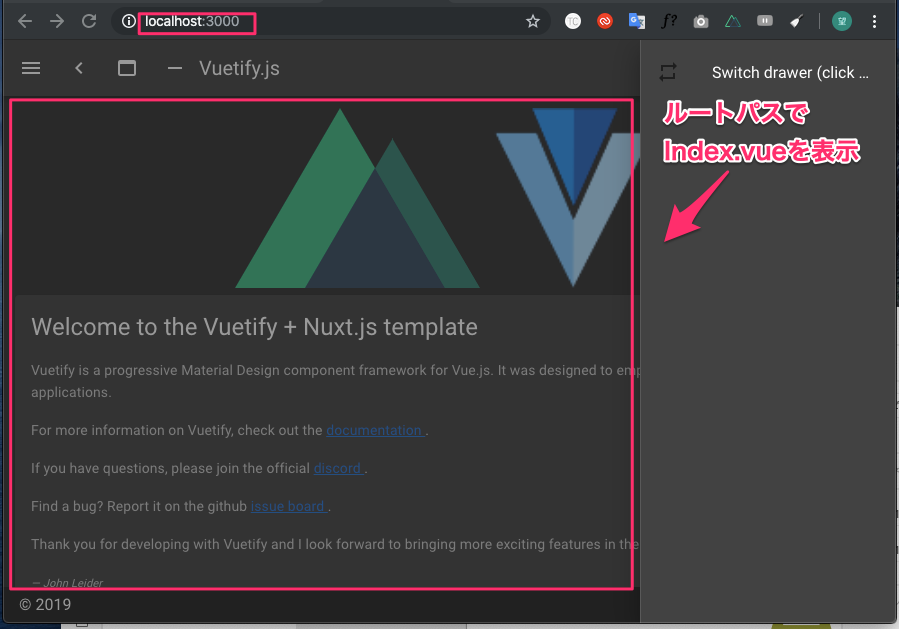The width and height of the screenshot is (899, 629).
Task: Click the © 2019 footer text
Action: click(x=45, y=604)
